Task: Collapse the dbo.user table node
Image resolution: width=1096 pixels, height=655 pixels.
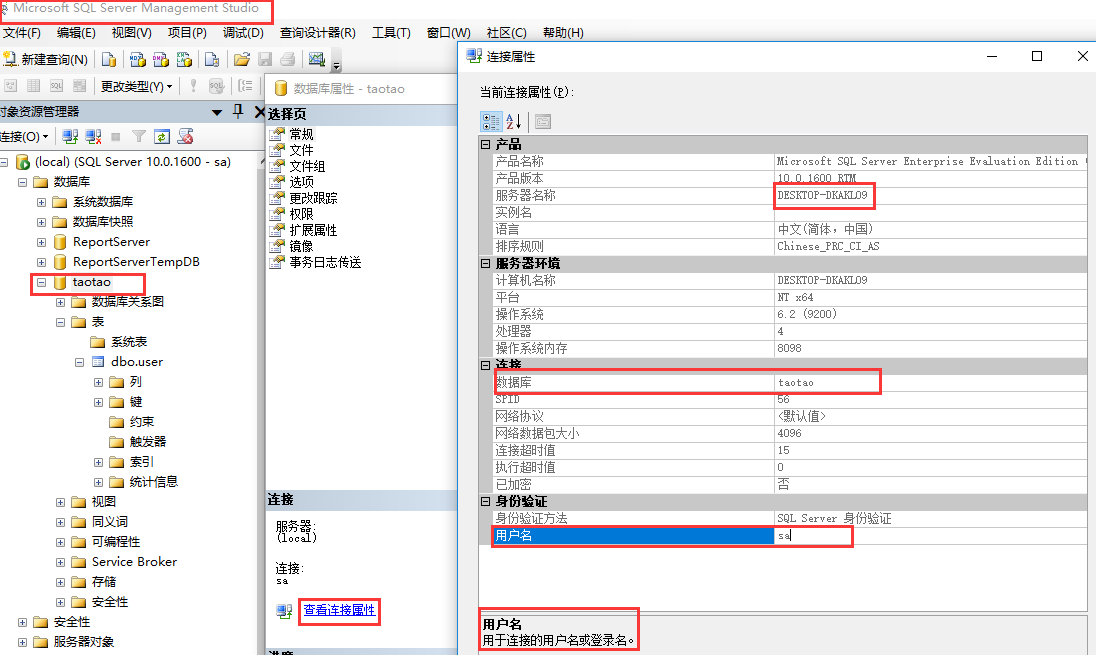Action: (x=79, y=362)
